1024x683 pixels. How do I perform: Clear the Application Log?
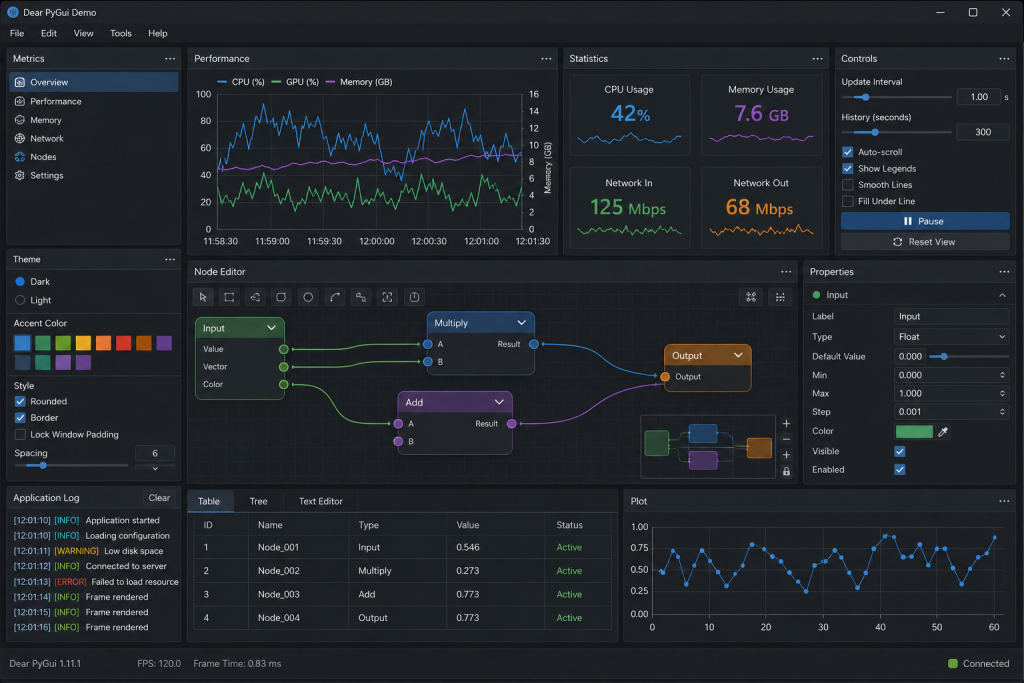(x=159, y=498)
